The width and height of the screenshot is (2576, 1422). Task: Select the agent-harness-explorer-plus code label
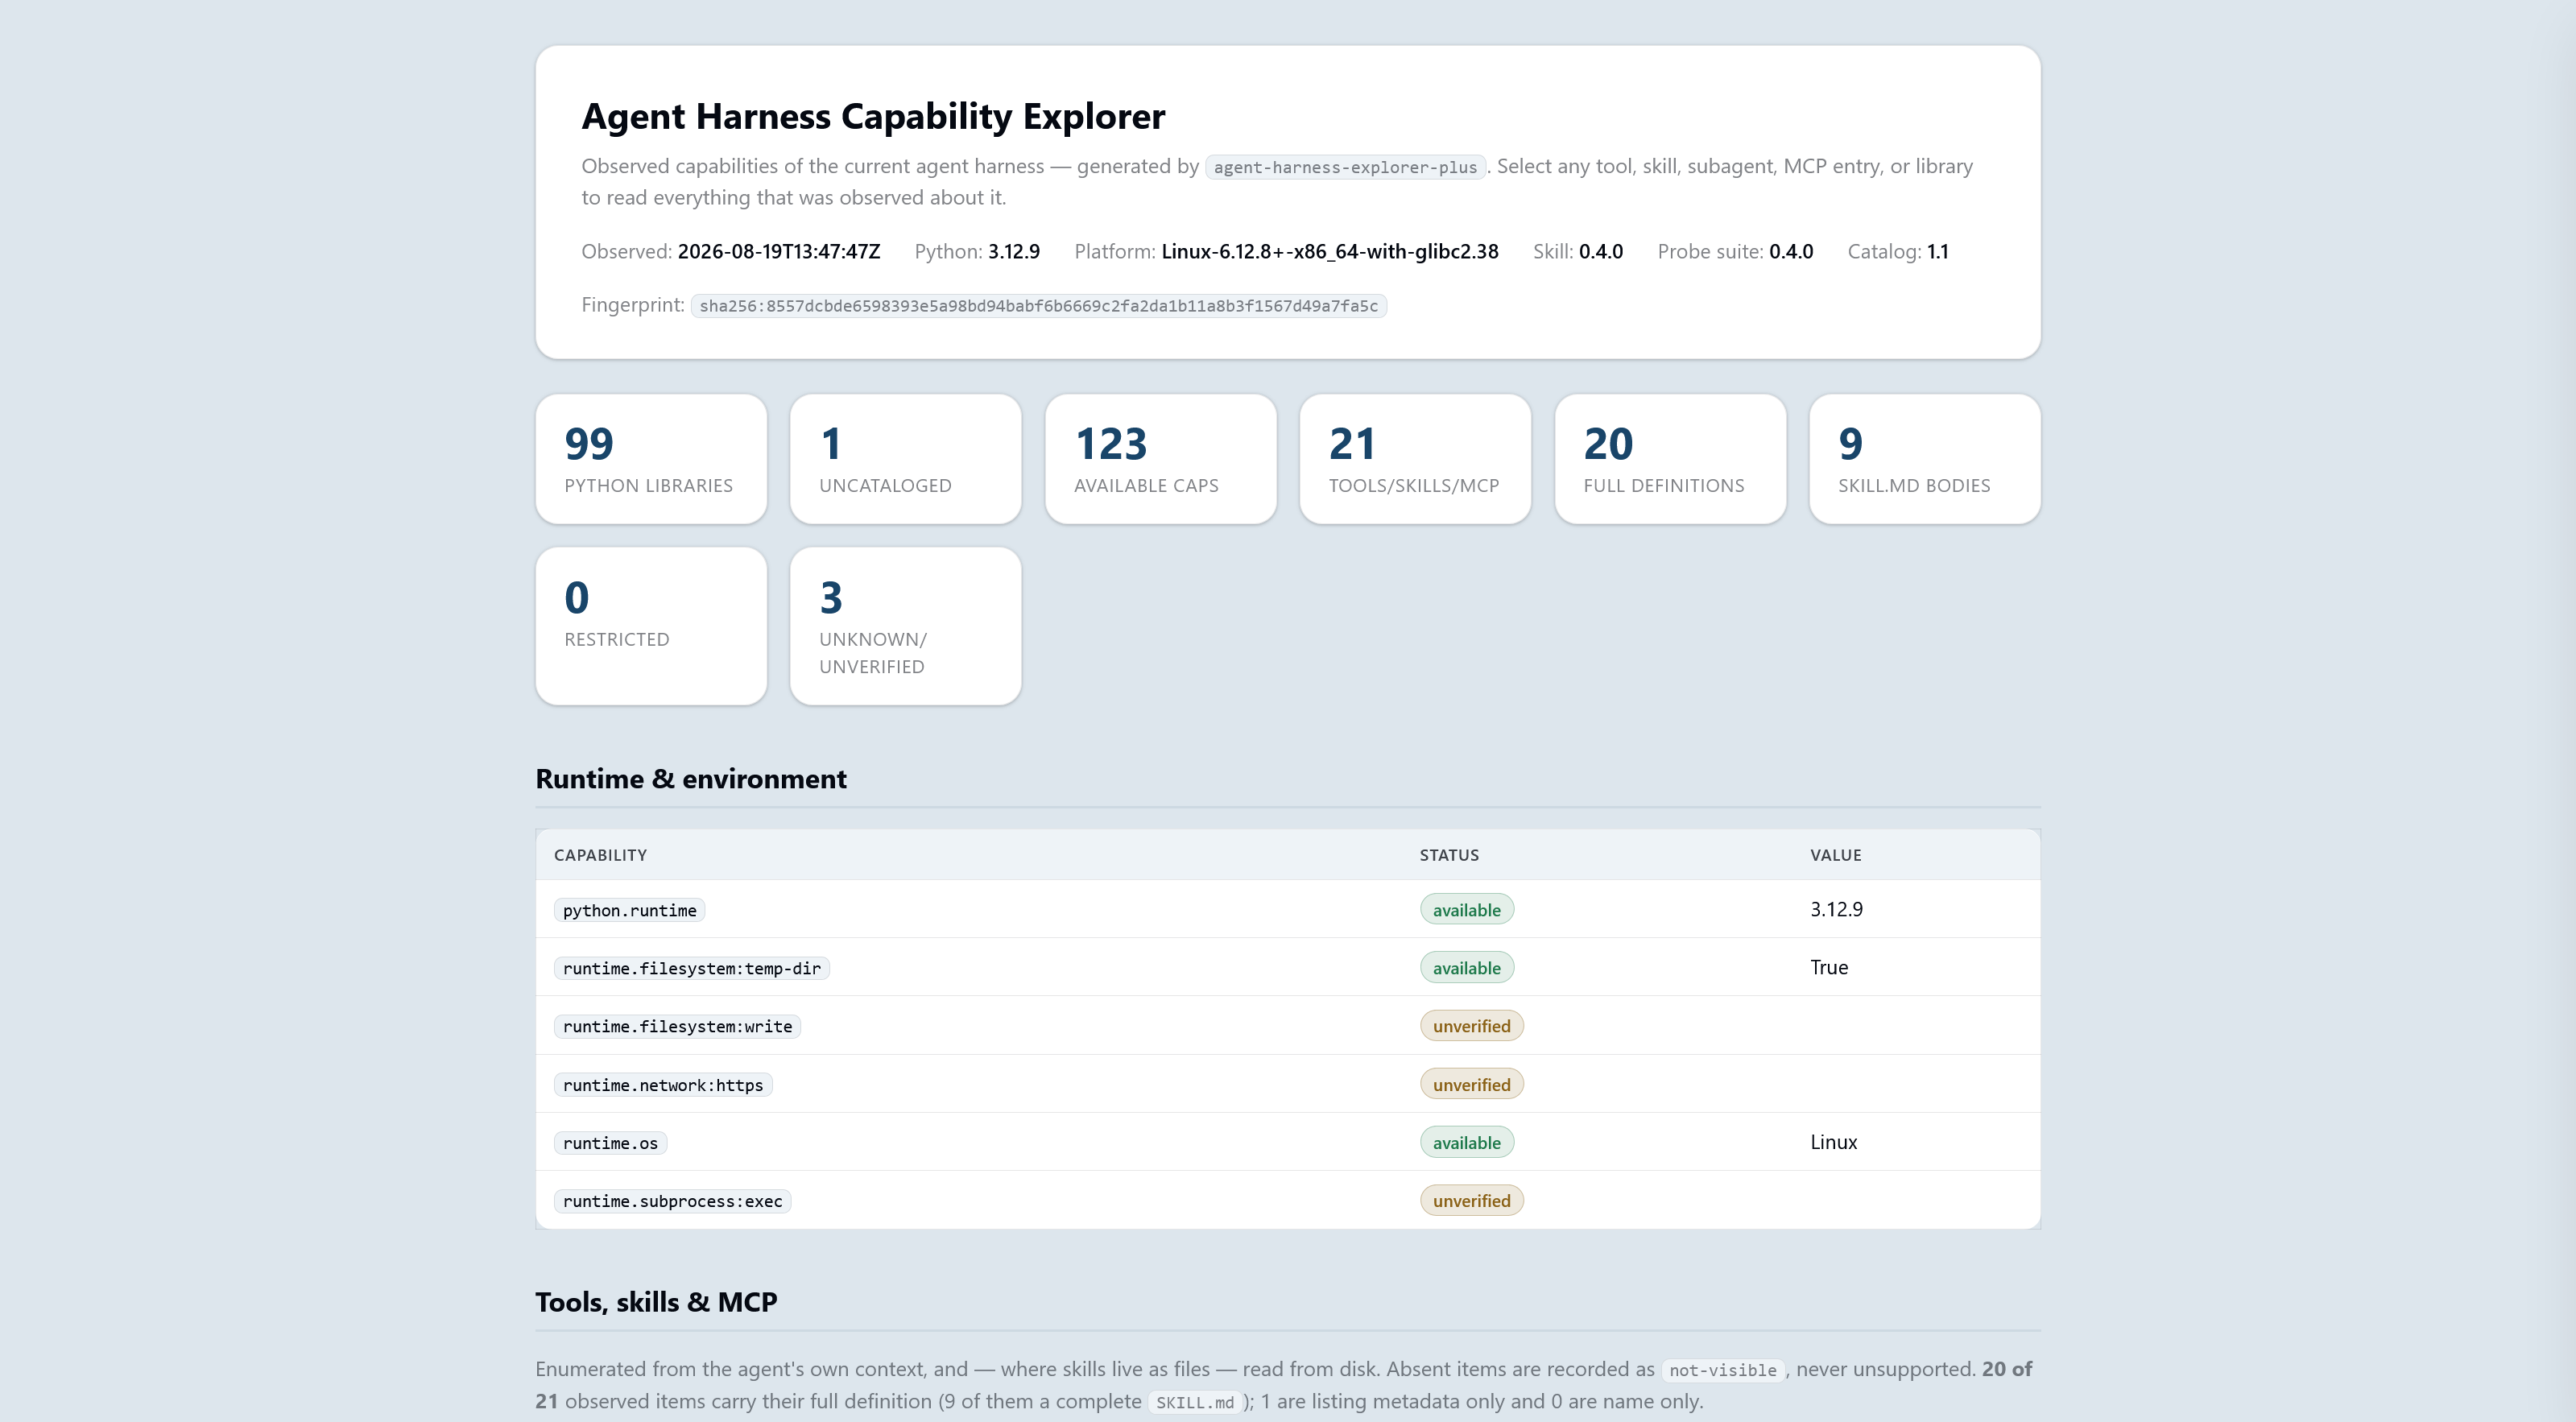click(1345, 167)
